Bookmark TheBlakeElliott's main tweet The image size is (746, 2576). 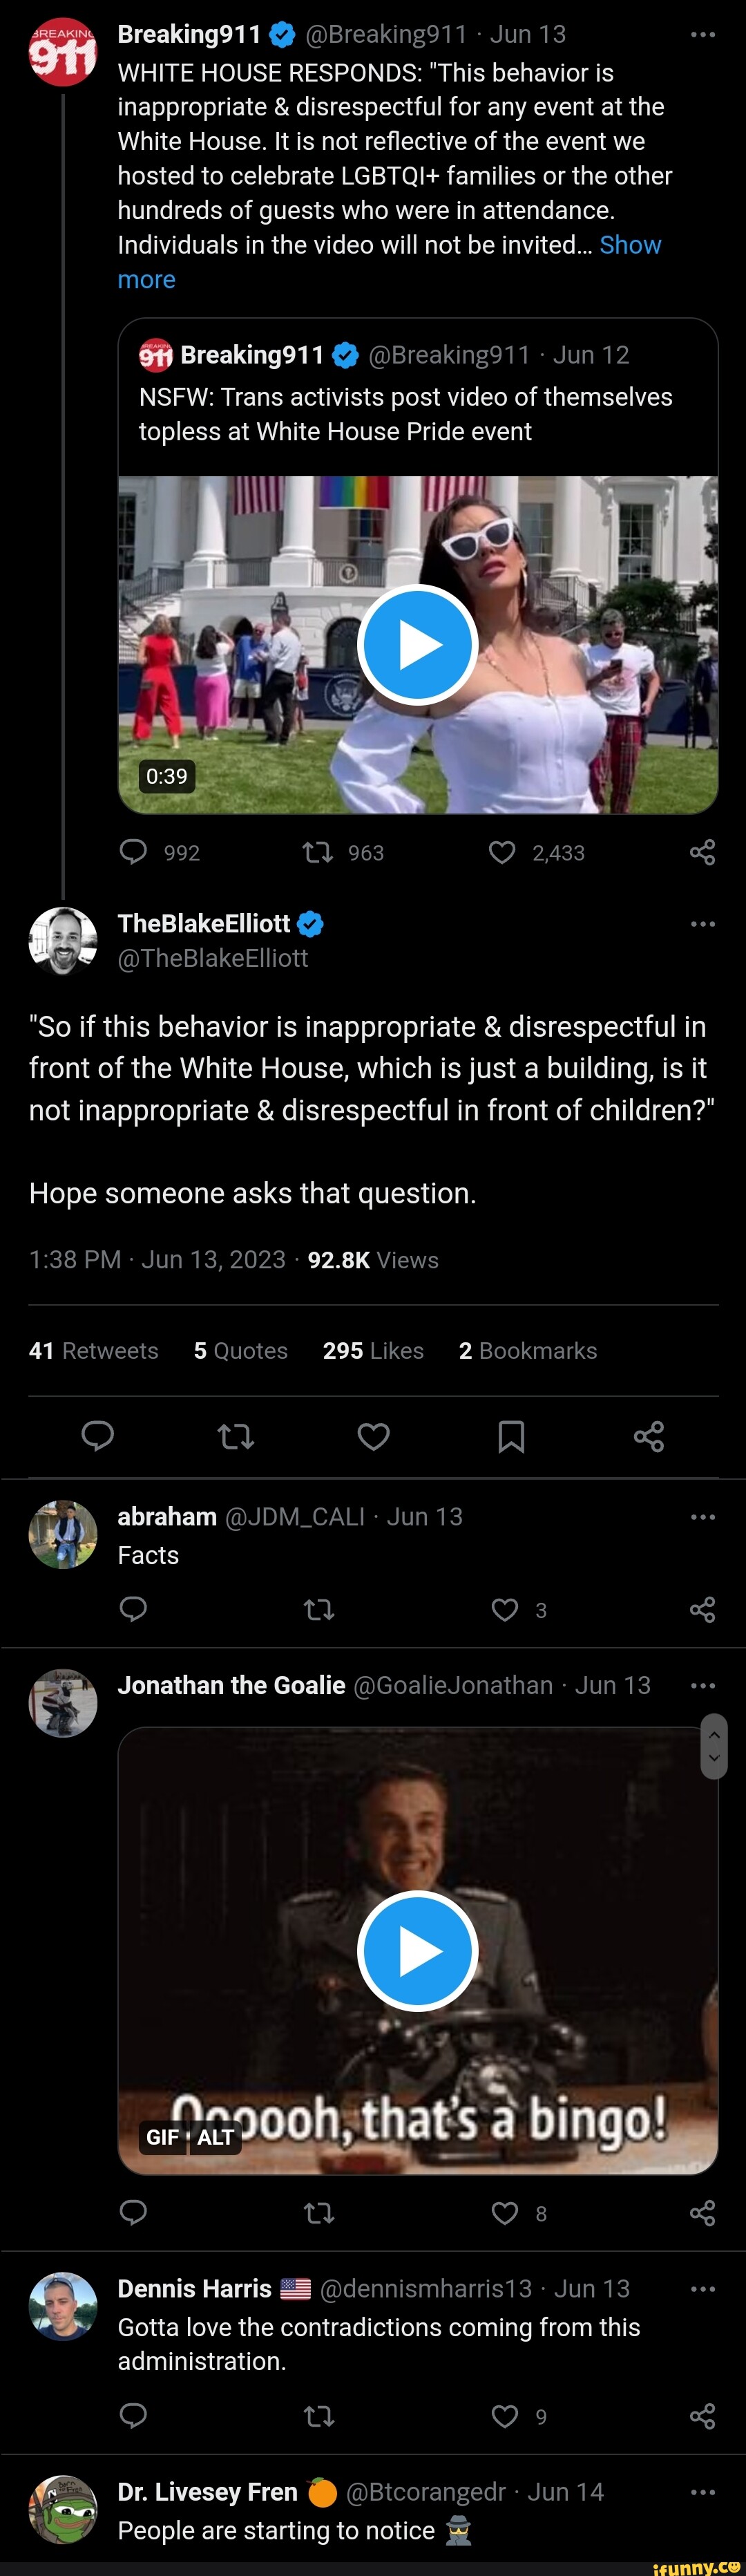tap(511, 1436)
